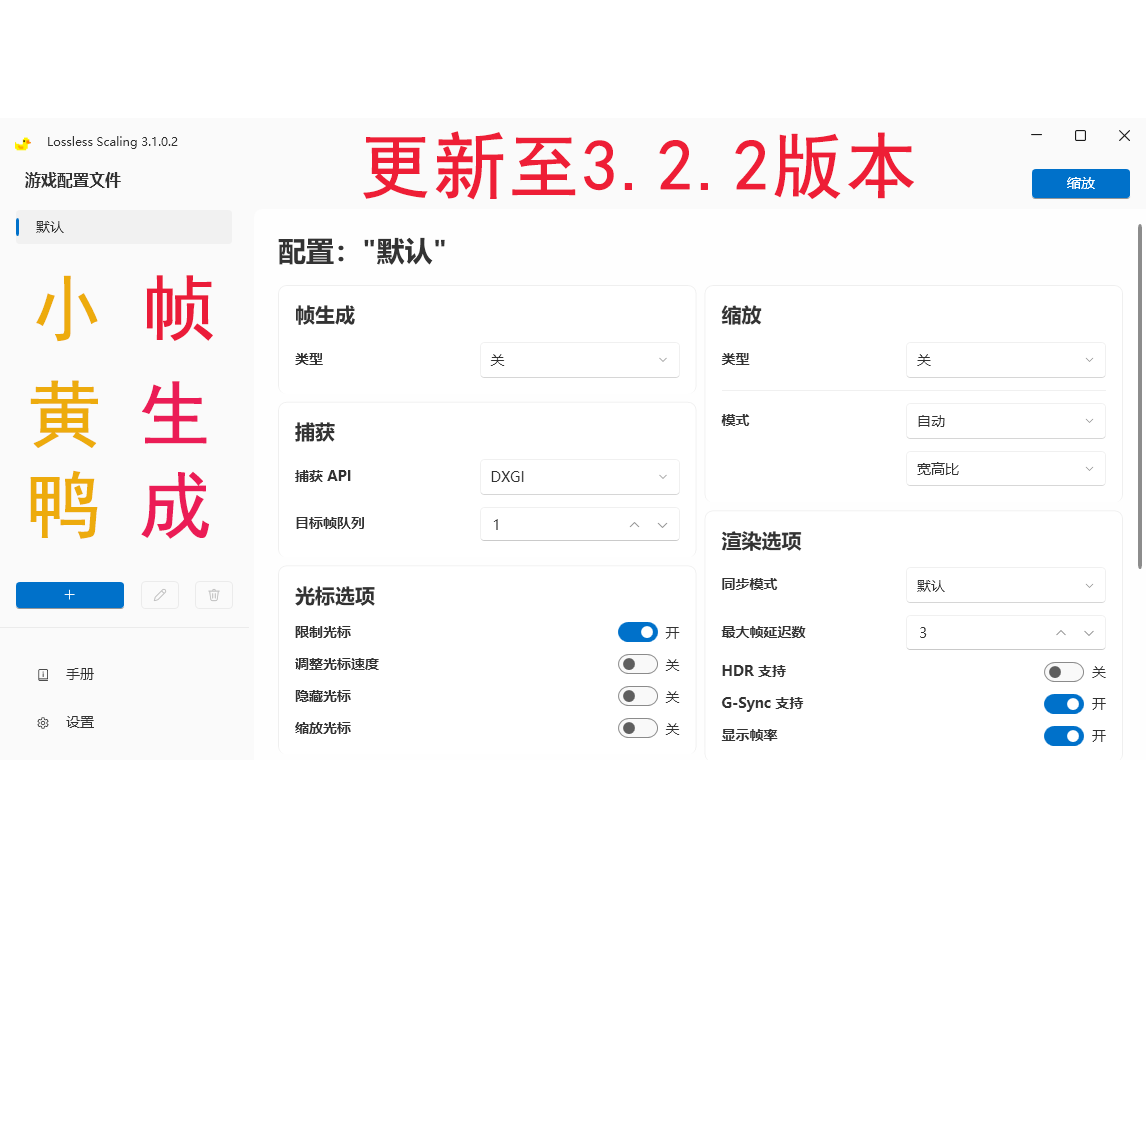
Task: Disable G-Sync 支持 toggle
Action: click(1064, 704)
